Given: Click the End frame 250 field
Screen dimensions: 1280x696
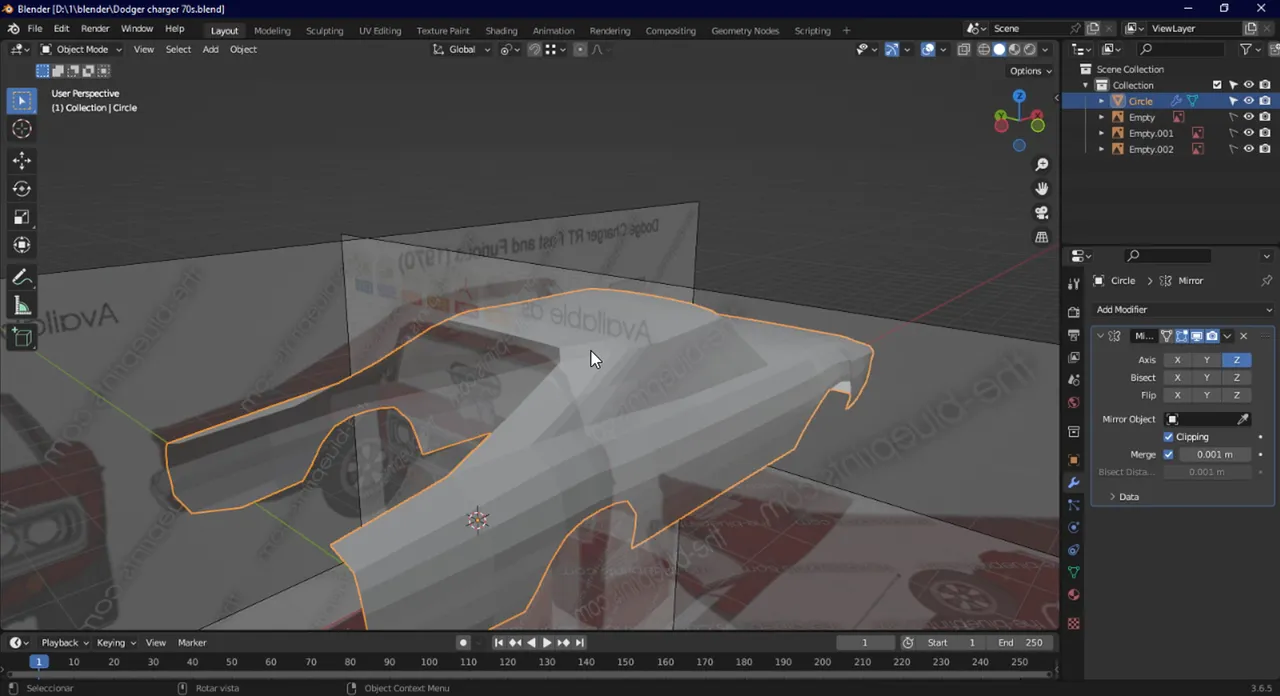Looking at the screenshot, I should pos(1019,642).
